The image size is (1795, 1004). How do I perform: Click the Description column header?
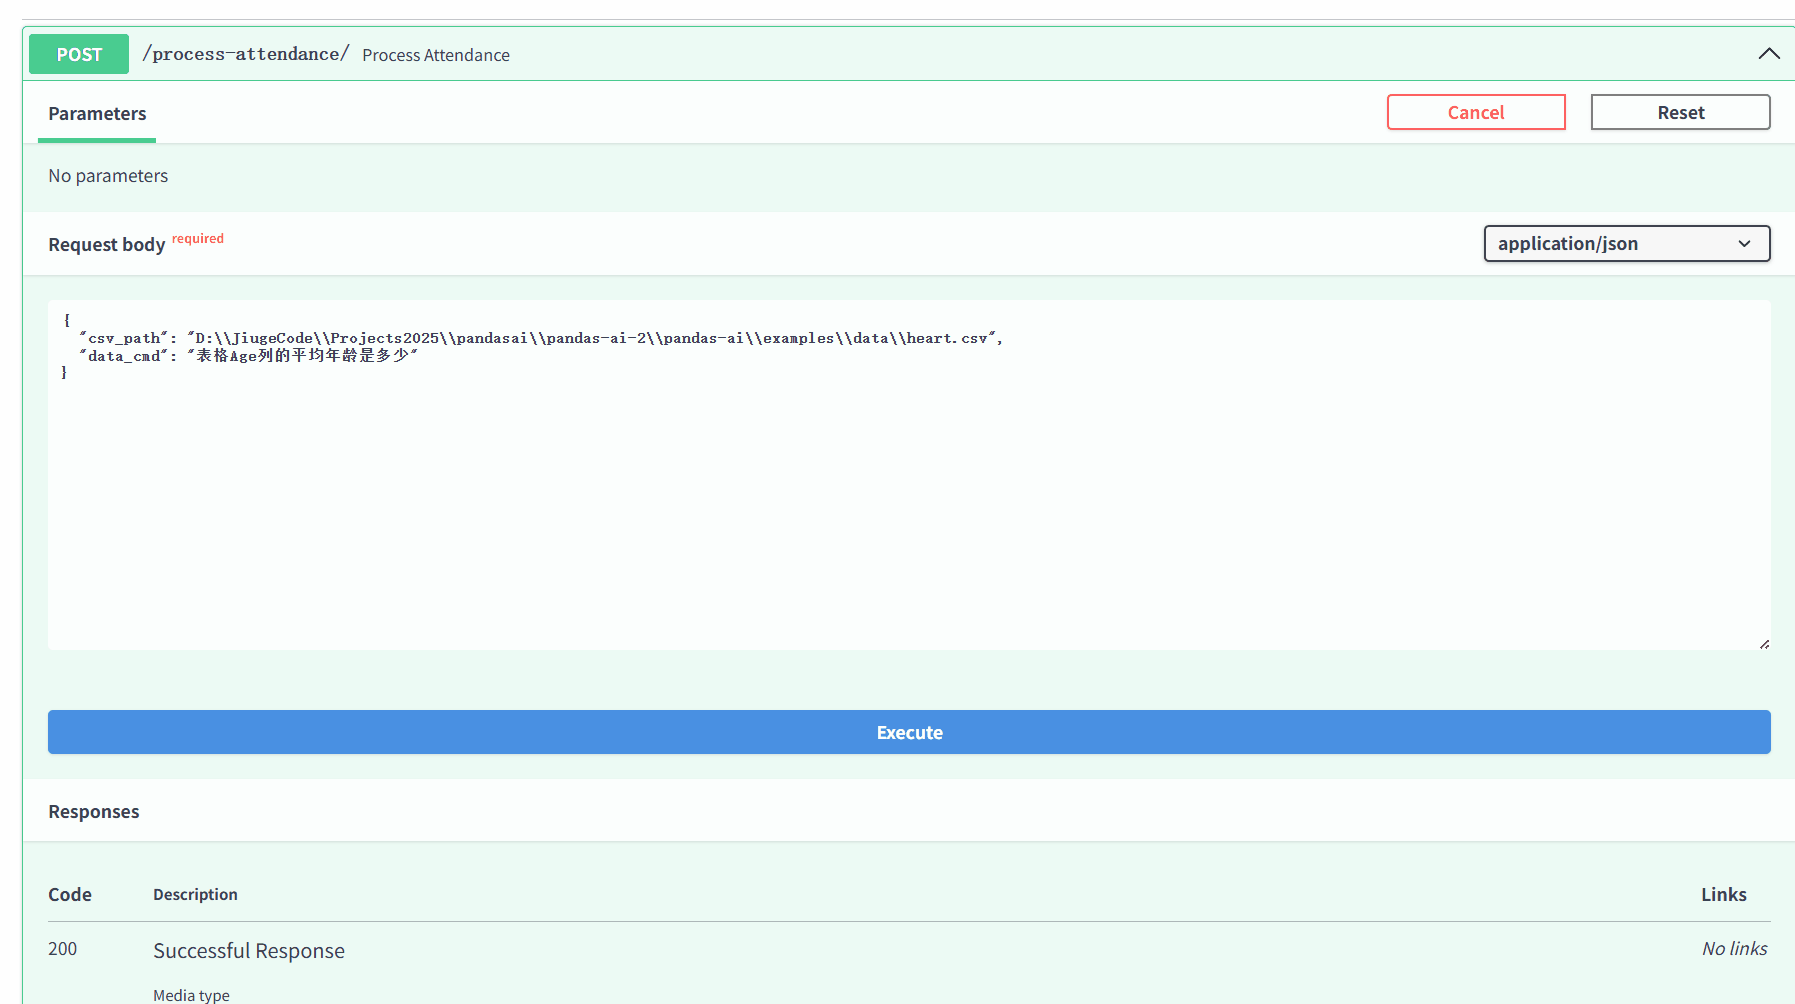pos(195,894)
